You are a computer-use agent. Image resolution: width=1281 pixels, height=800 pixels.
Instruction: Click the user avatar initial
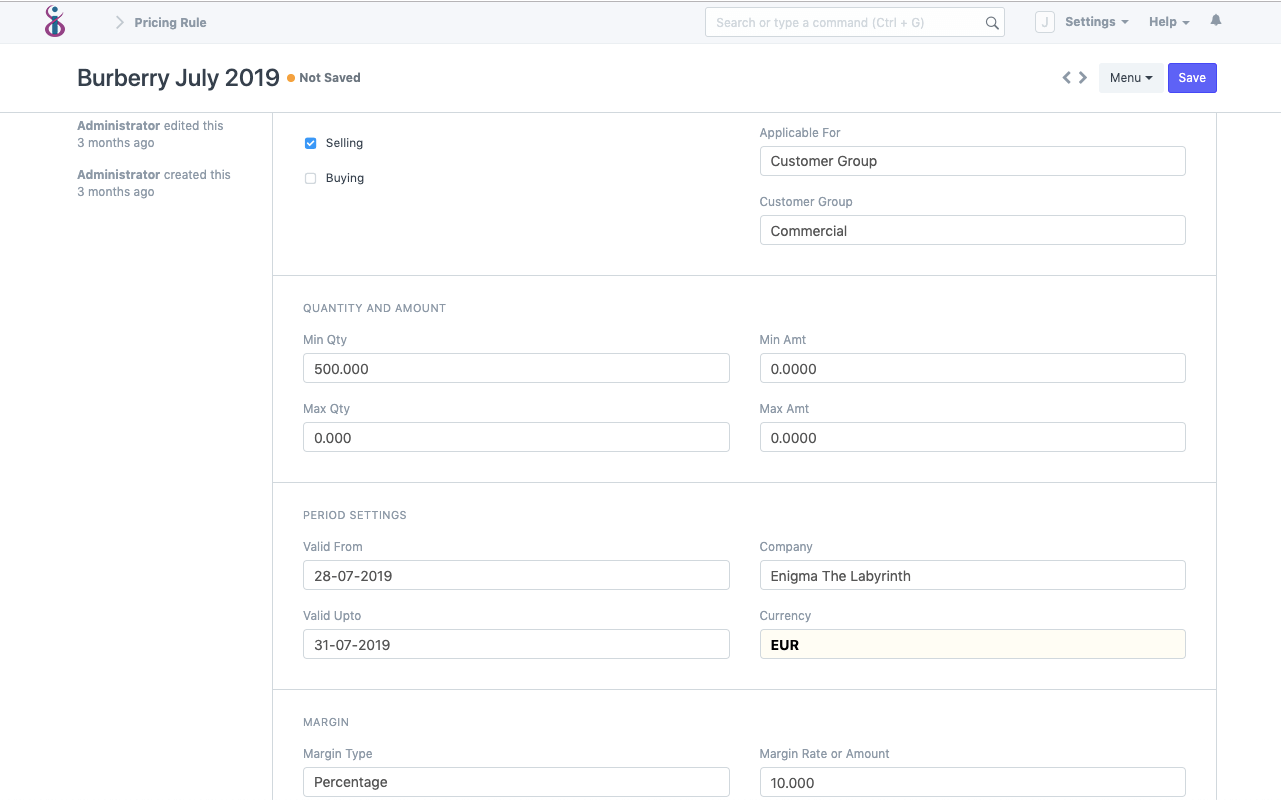coord(1044,21)
